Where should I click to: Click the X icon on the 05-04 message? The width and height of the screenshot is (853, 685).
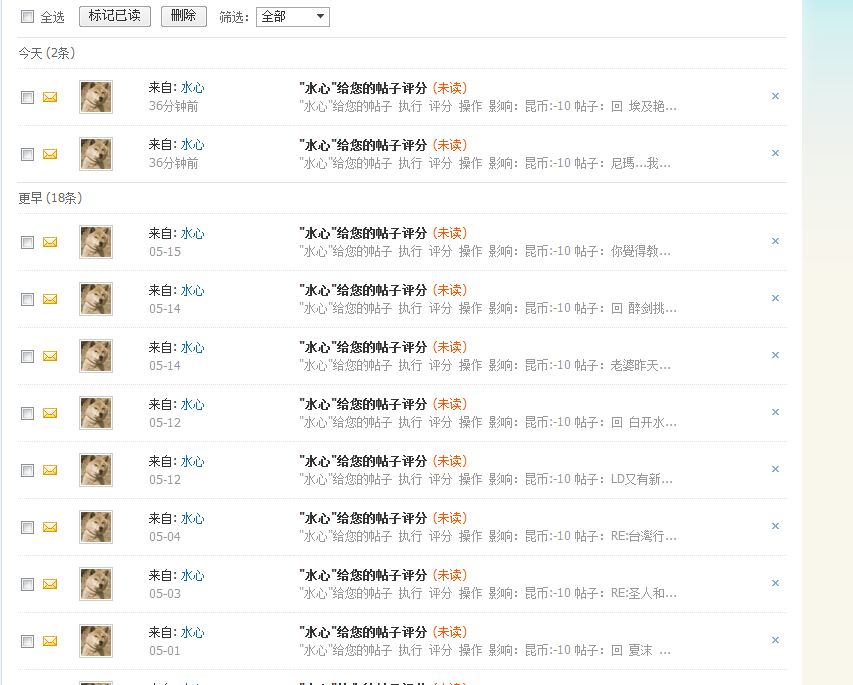(x=775, y=526)
